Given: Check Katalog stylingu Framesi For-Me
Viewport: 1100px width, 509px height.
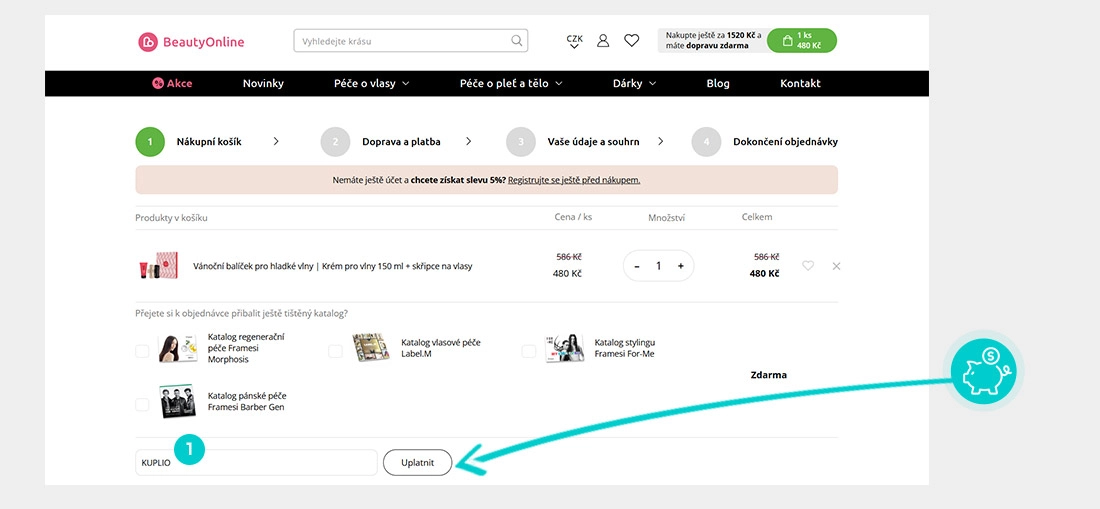Looking at the screenshot, I should [528, 351].
